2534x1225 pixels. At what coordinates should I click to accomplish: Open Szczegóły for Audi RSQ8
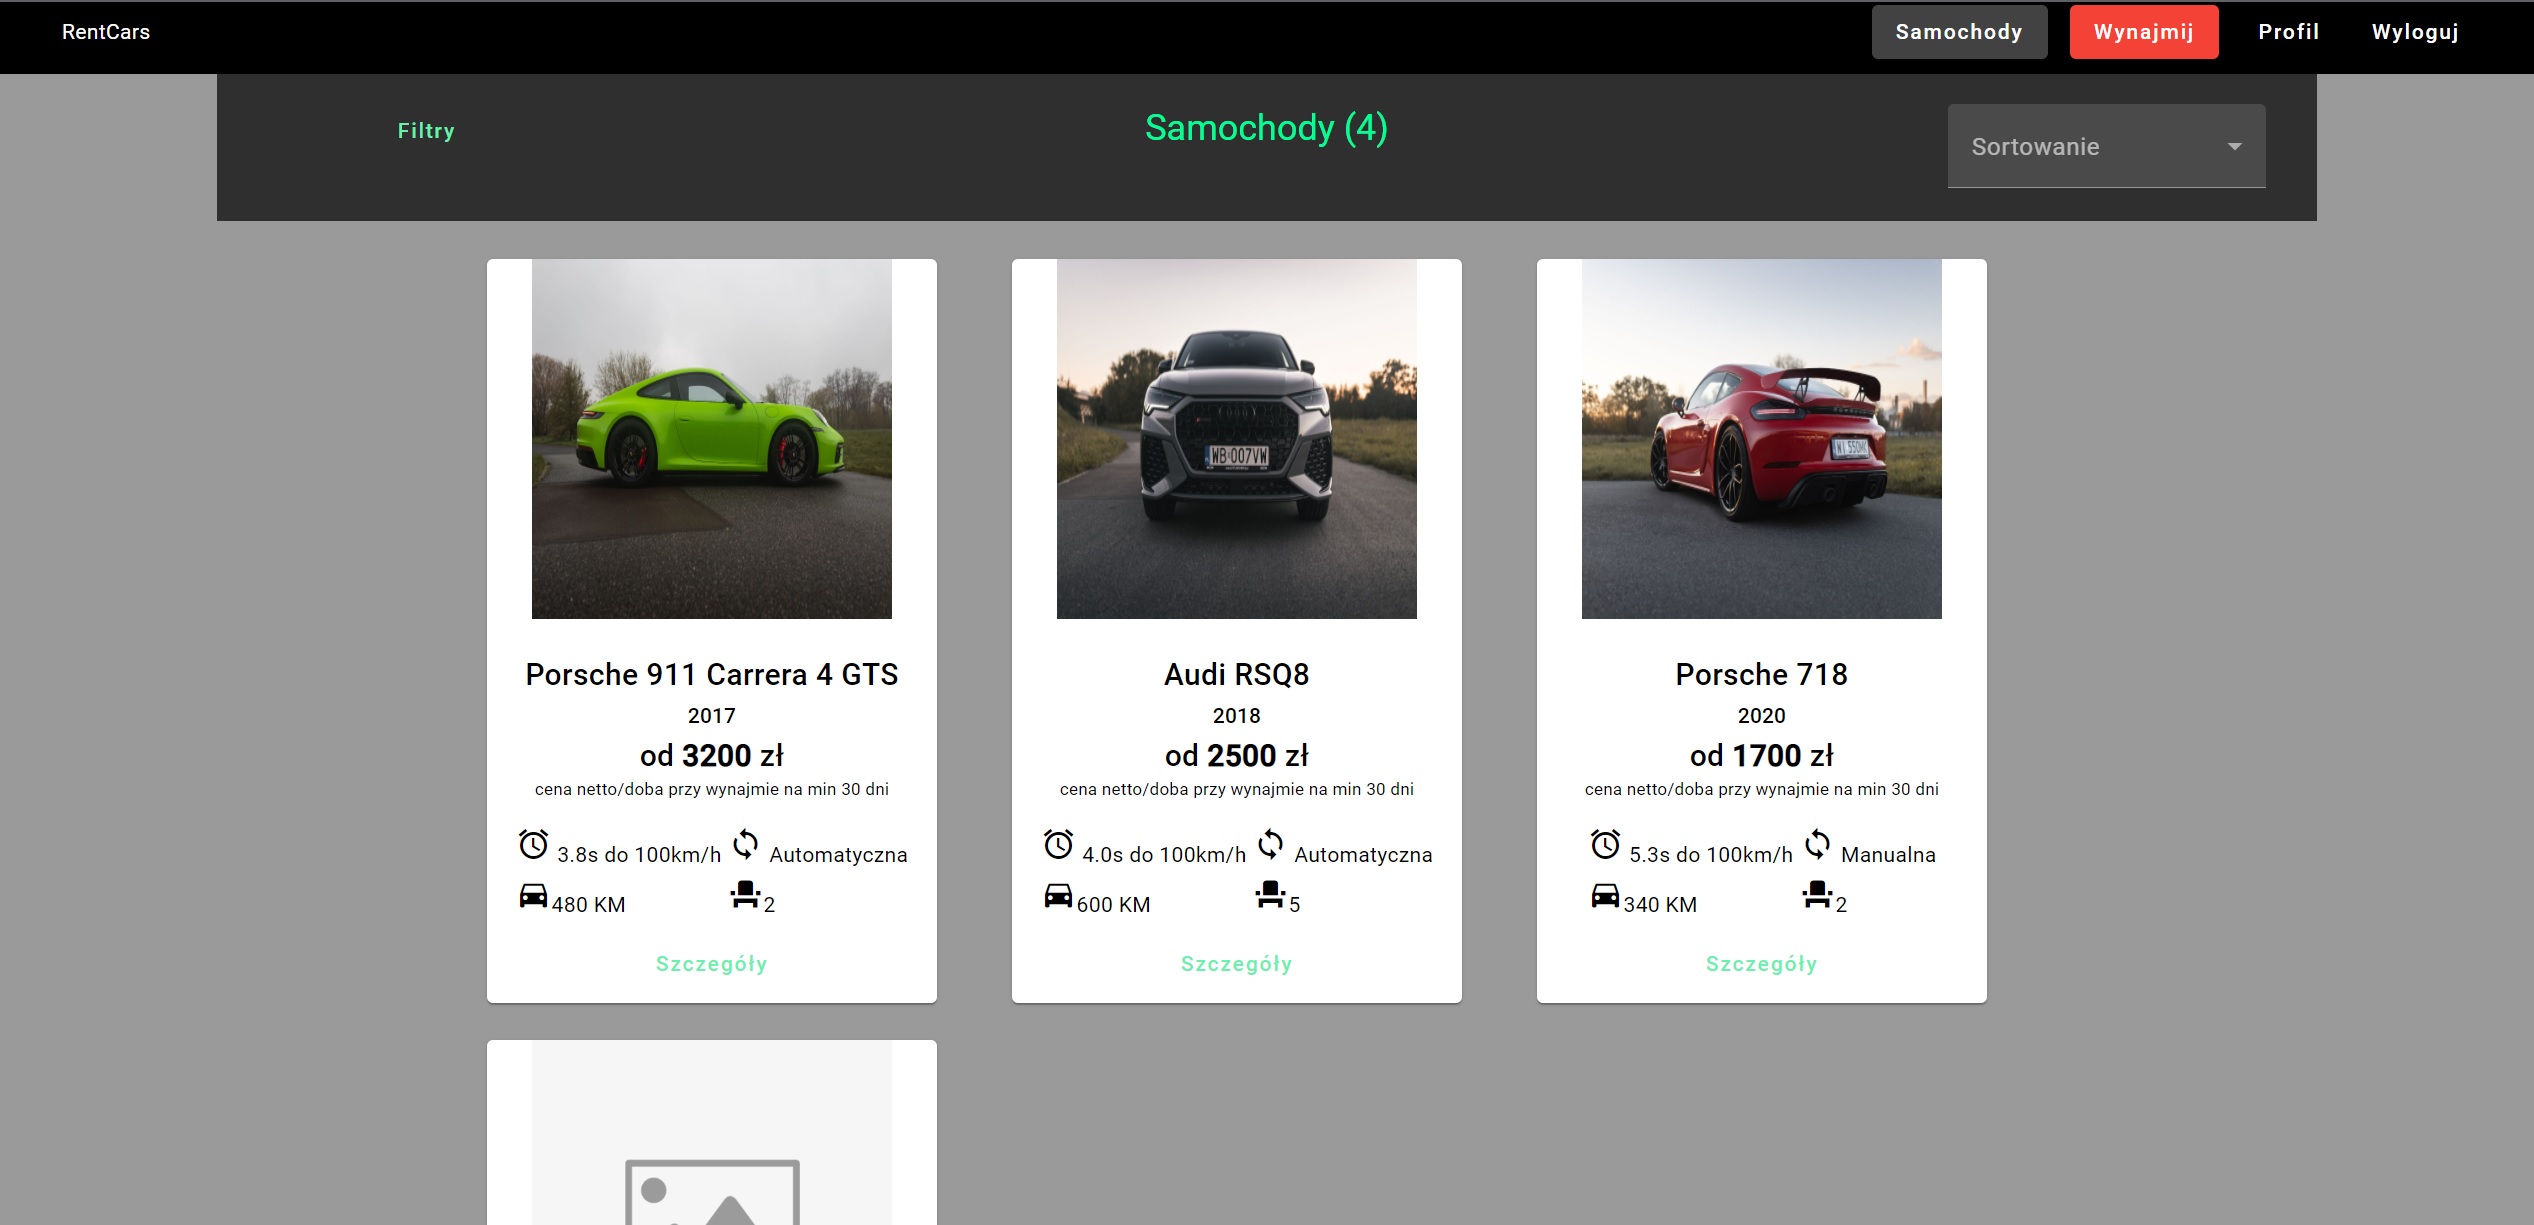(x=1236, y=964)
